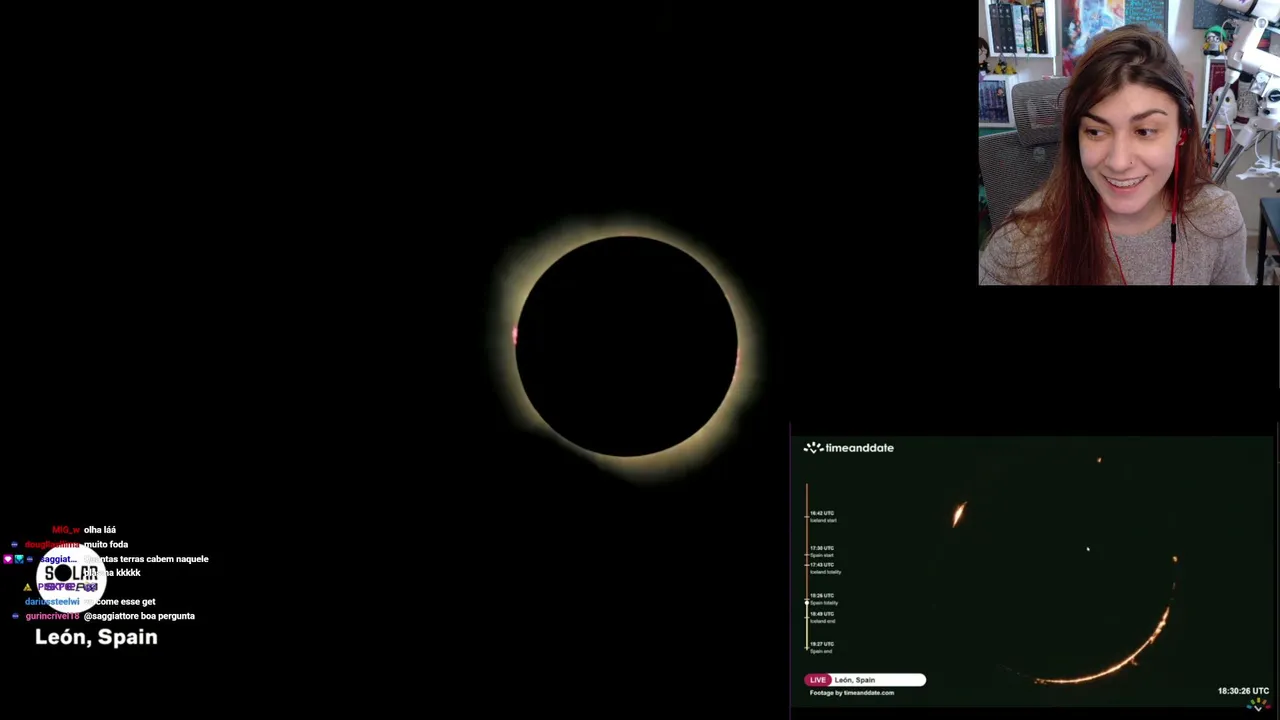
Task: Click '@saggiattore boa pergunta' message
Action: (x=139, y=616)
